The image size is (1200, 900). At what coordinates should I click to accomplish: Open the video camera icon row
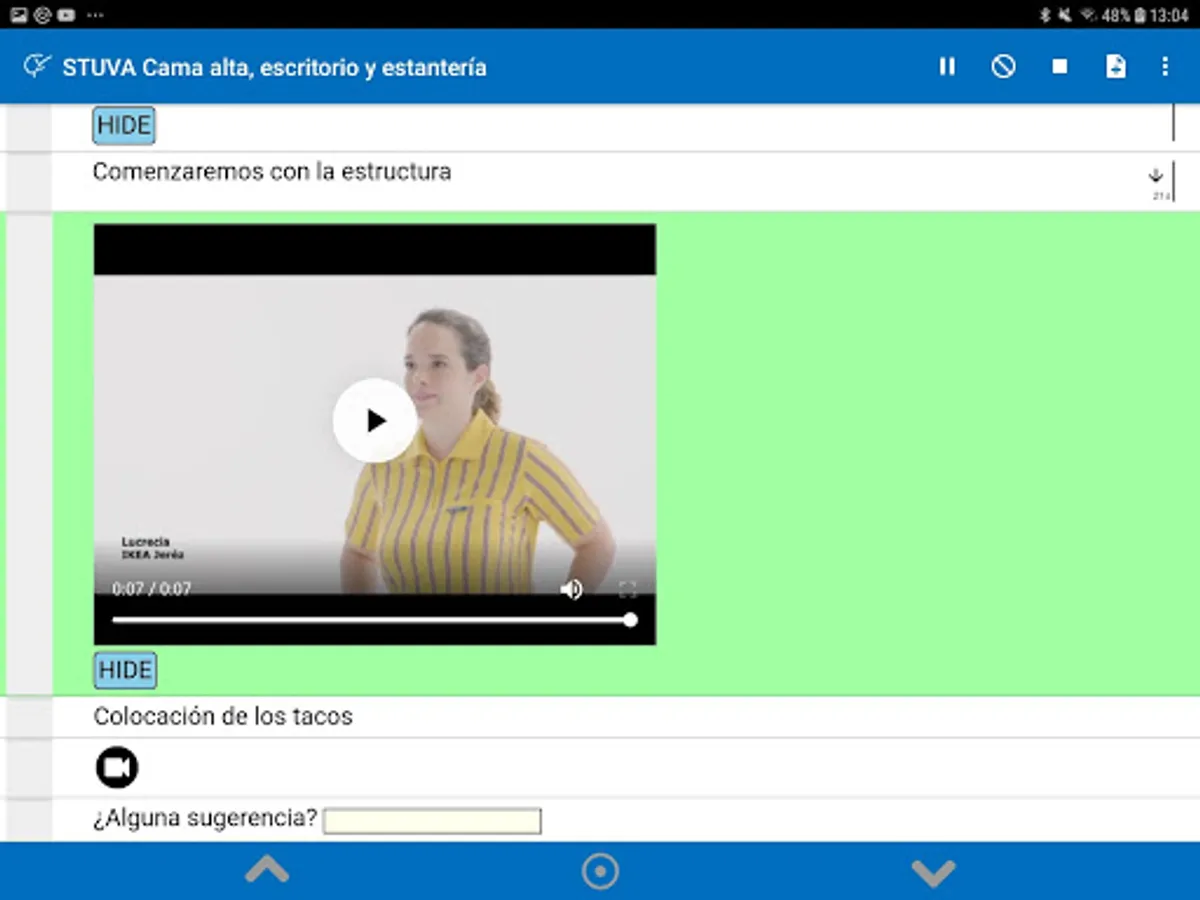pos(117,767)
